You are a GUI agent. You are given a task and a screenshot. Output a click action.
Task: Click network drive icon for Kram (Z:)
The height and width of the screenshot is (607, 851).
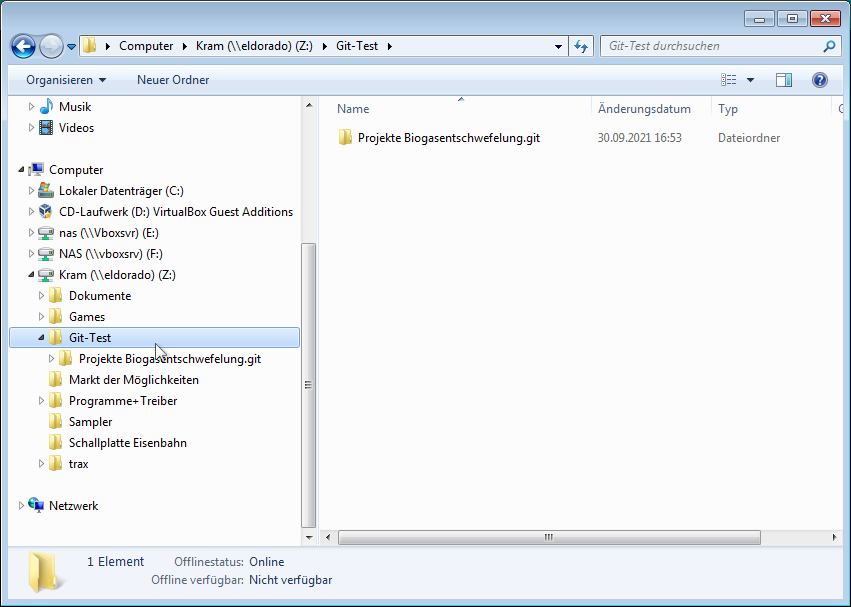tap(46, 275)
